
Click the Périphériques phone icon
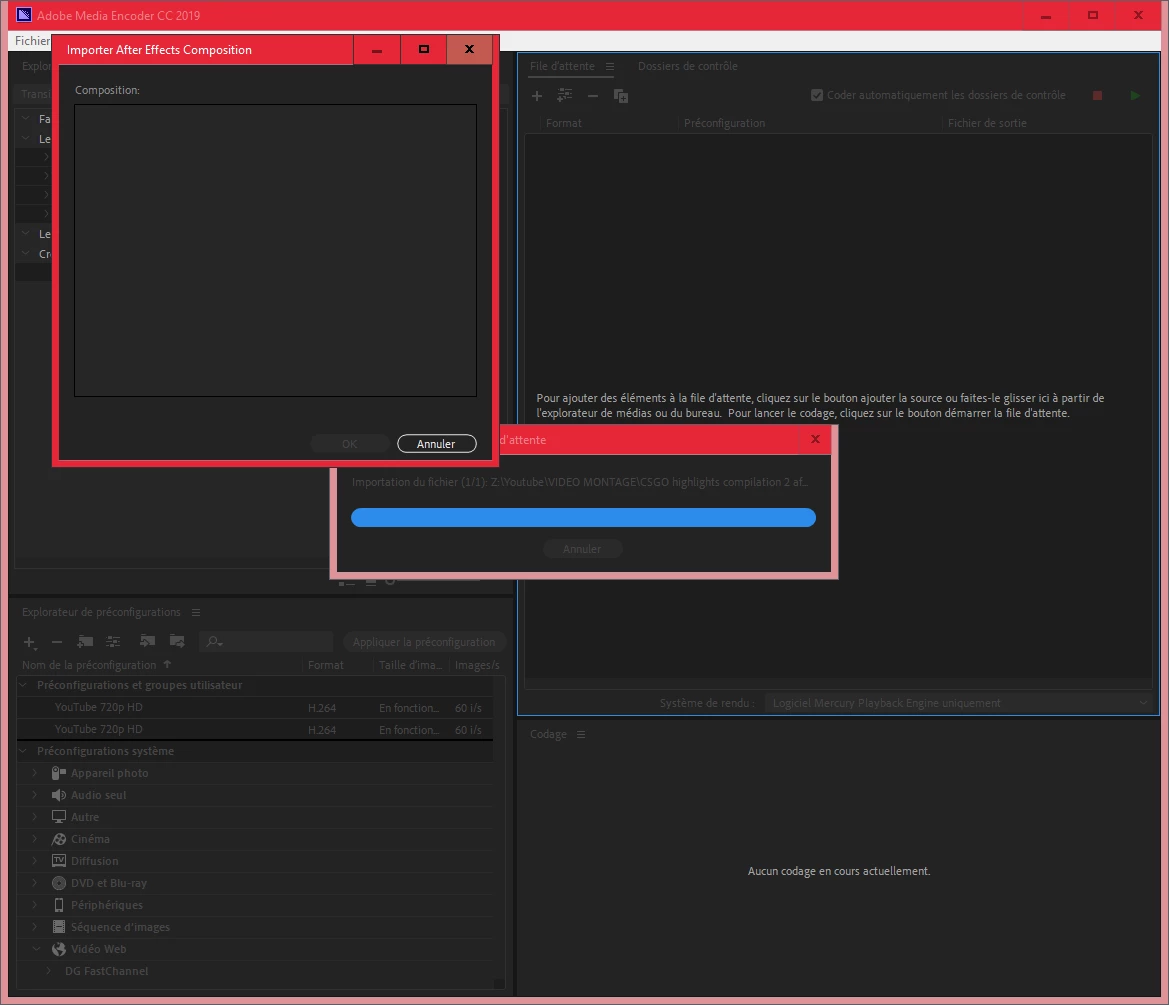pyautogui.click(x=59, y=904)
